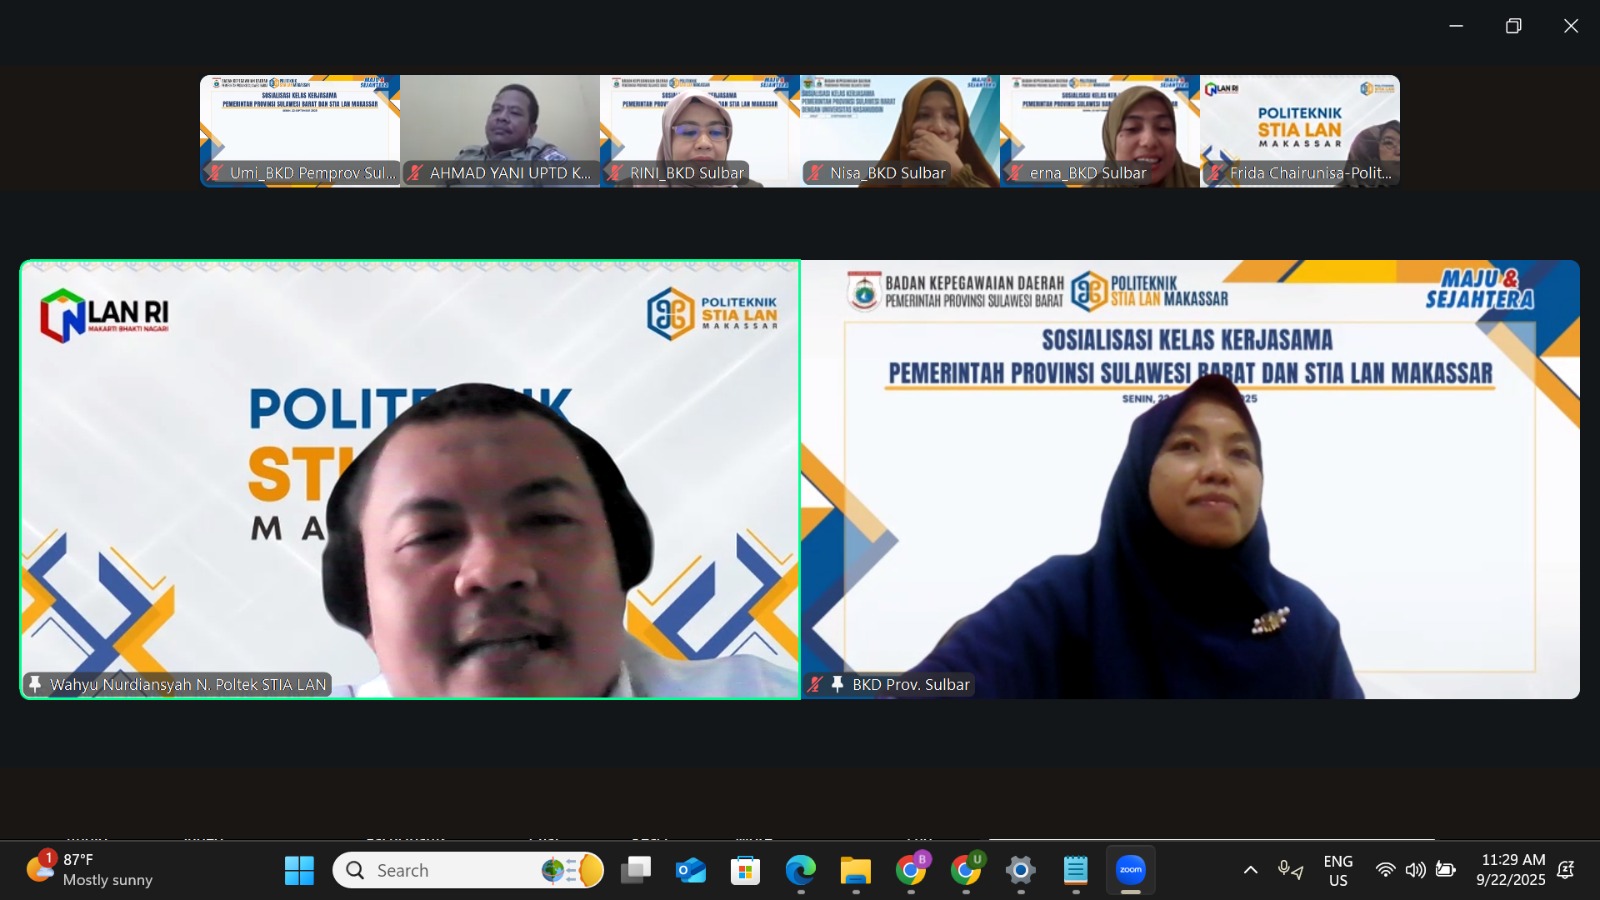Toggle mute icon on erna_BKD Sulbar thumbnail
The image size is (1600, 900).
pyautogui.click(x=1013, y=172)
